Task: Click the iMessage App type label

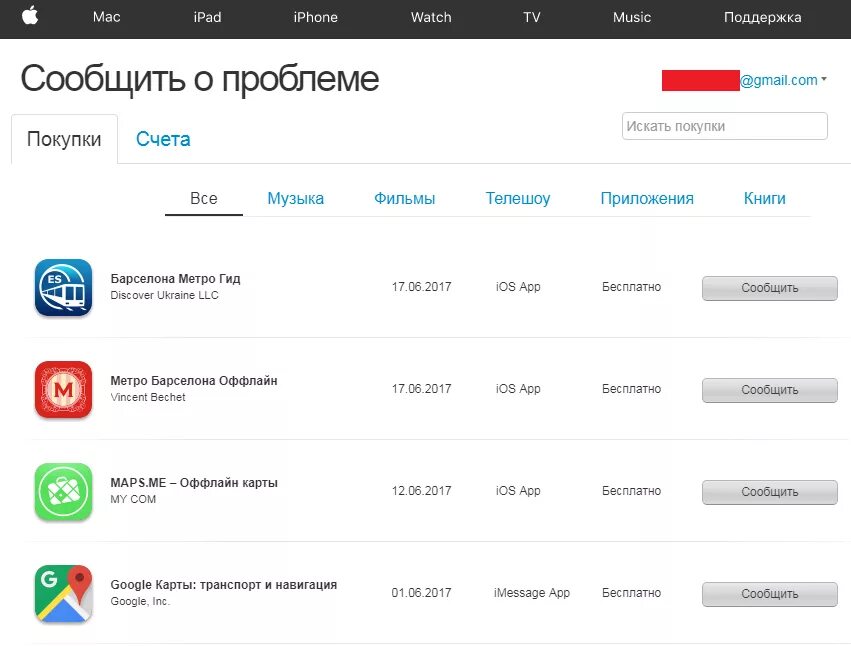Action: pyautogui.click(x=532, y=593)
